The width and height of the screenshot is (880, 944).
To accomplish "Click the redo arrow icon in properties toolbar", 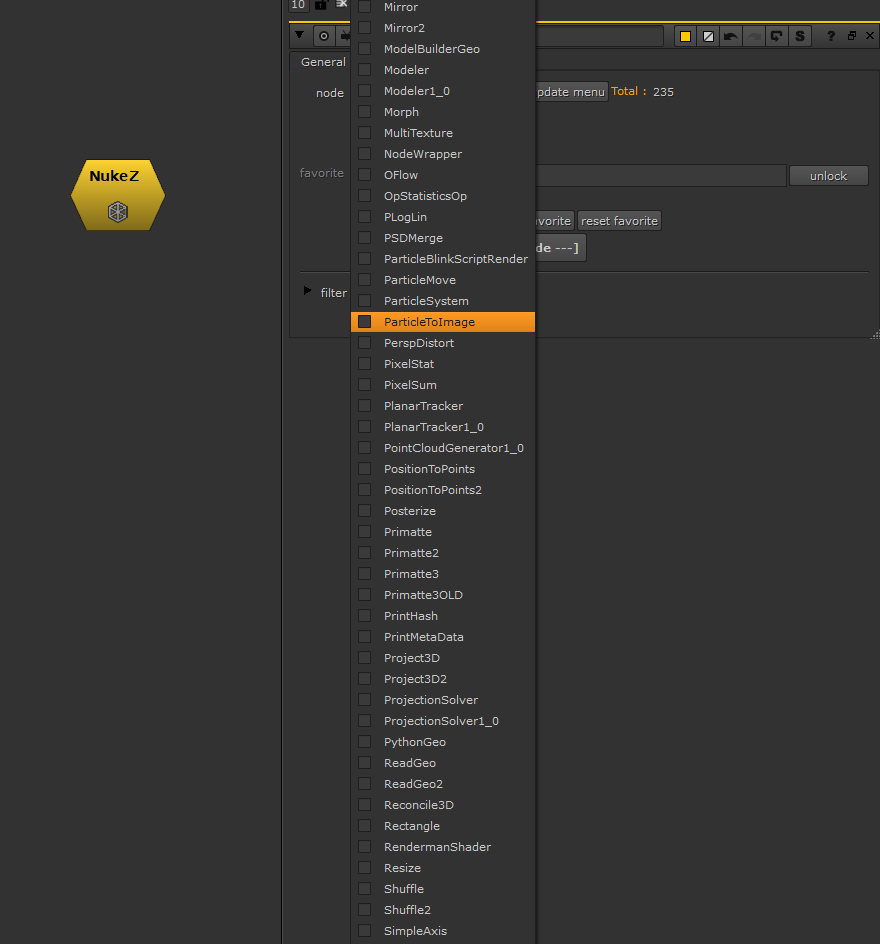I will coord(754,35).
